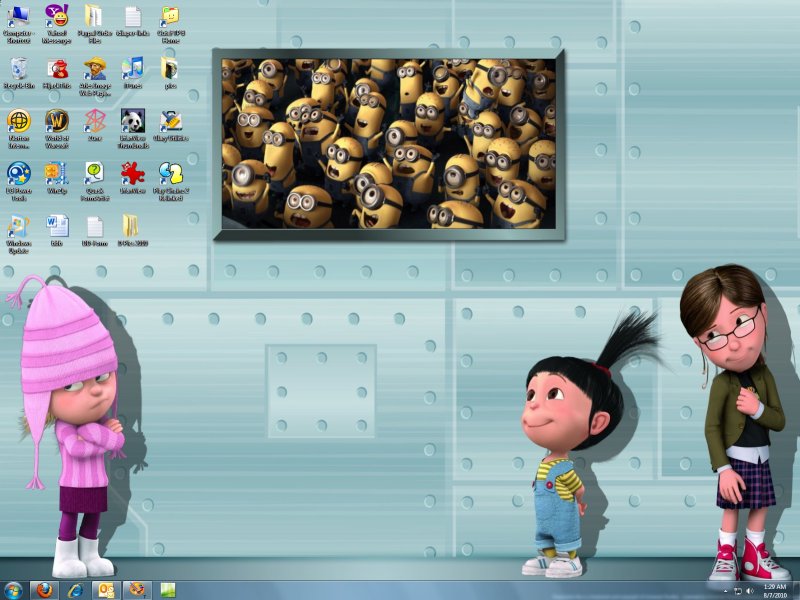
Task: Select the Word document on desktop
Action: click(57, 231)
